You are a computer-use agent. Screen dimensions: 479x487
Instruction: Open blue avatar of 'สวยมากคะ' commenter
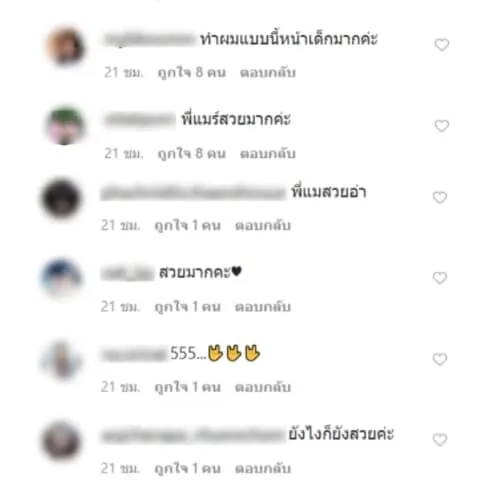click(61, 278)
